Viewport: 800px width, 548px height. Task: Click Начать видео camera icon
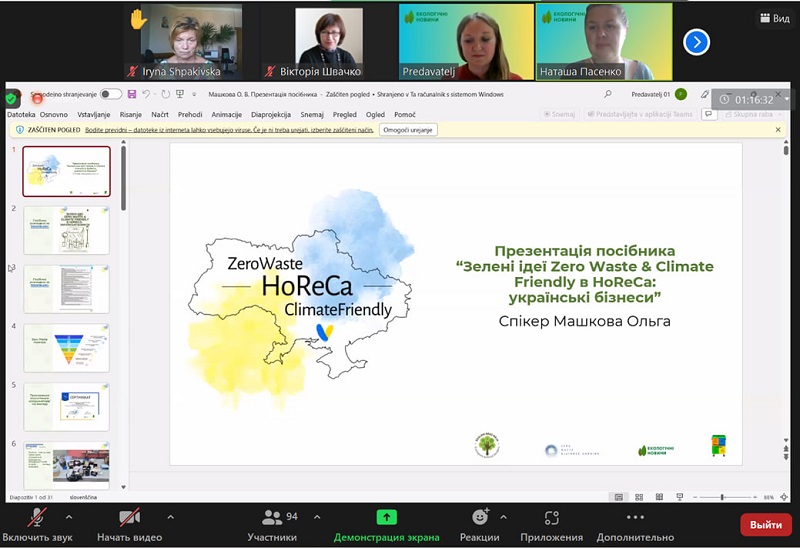point(130,526)
